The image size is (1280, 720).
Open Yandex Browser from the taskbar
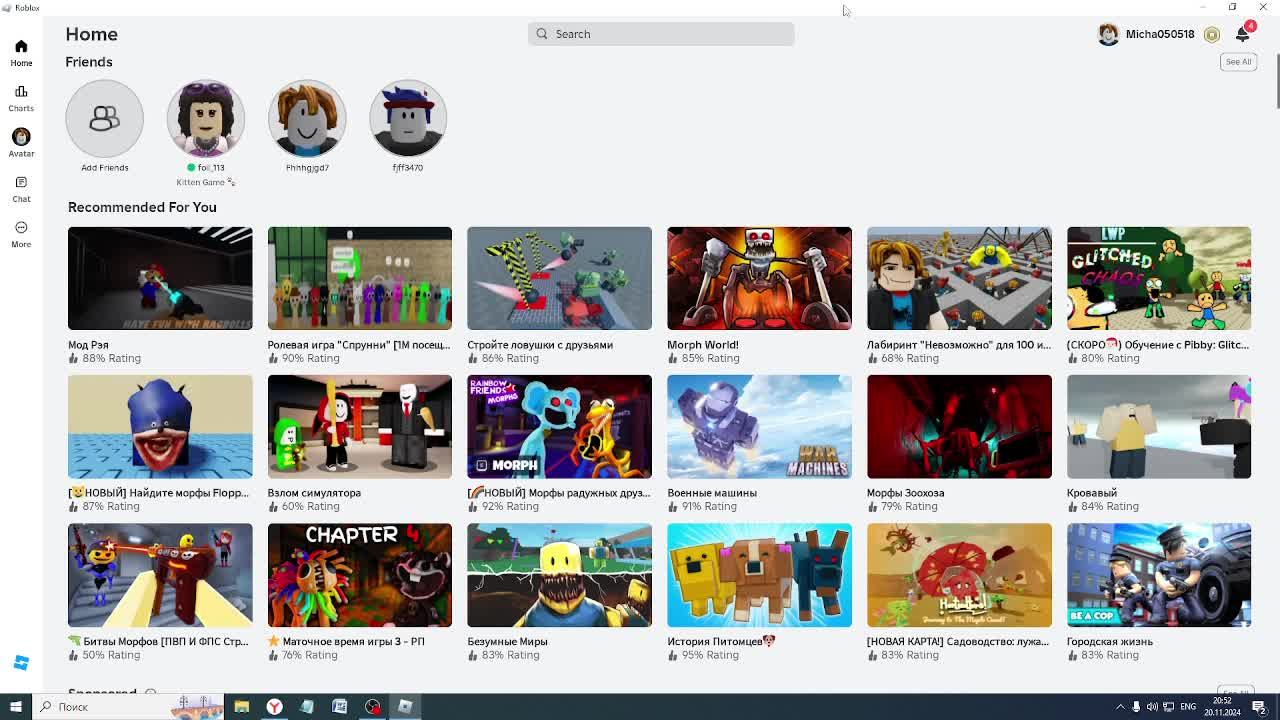[x=274, y=707]
